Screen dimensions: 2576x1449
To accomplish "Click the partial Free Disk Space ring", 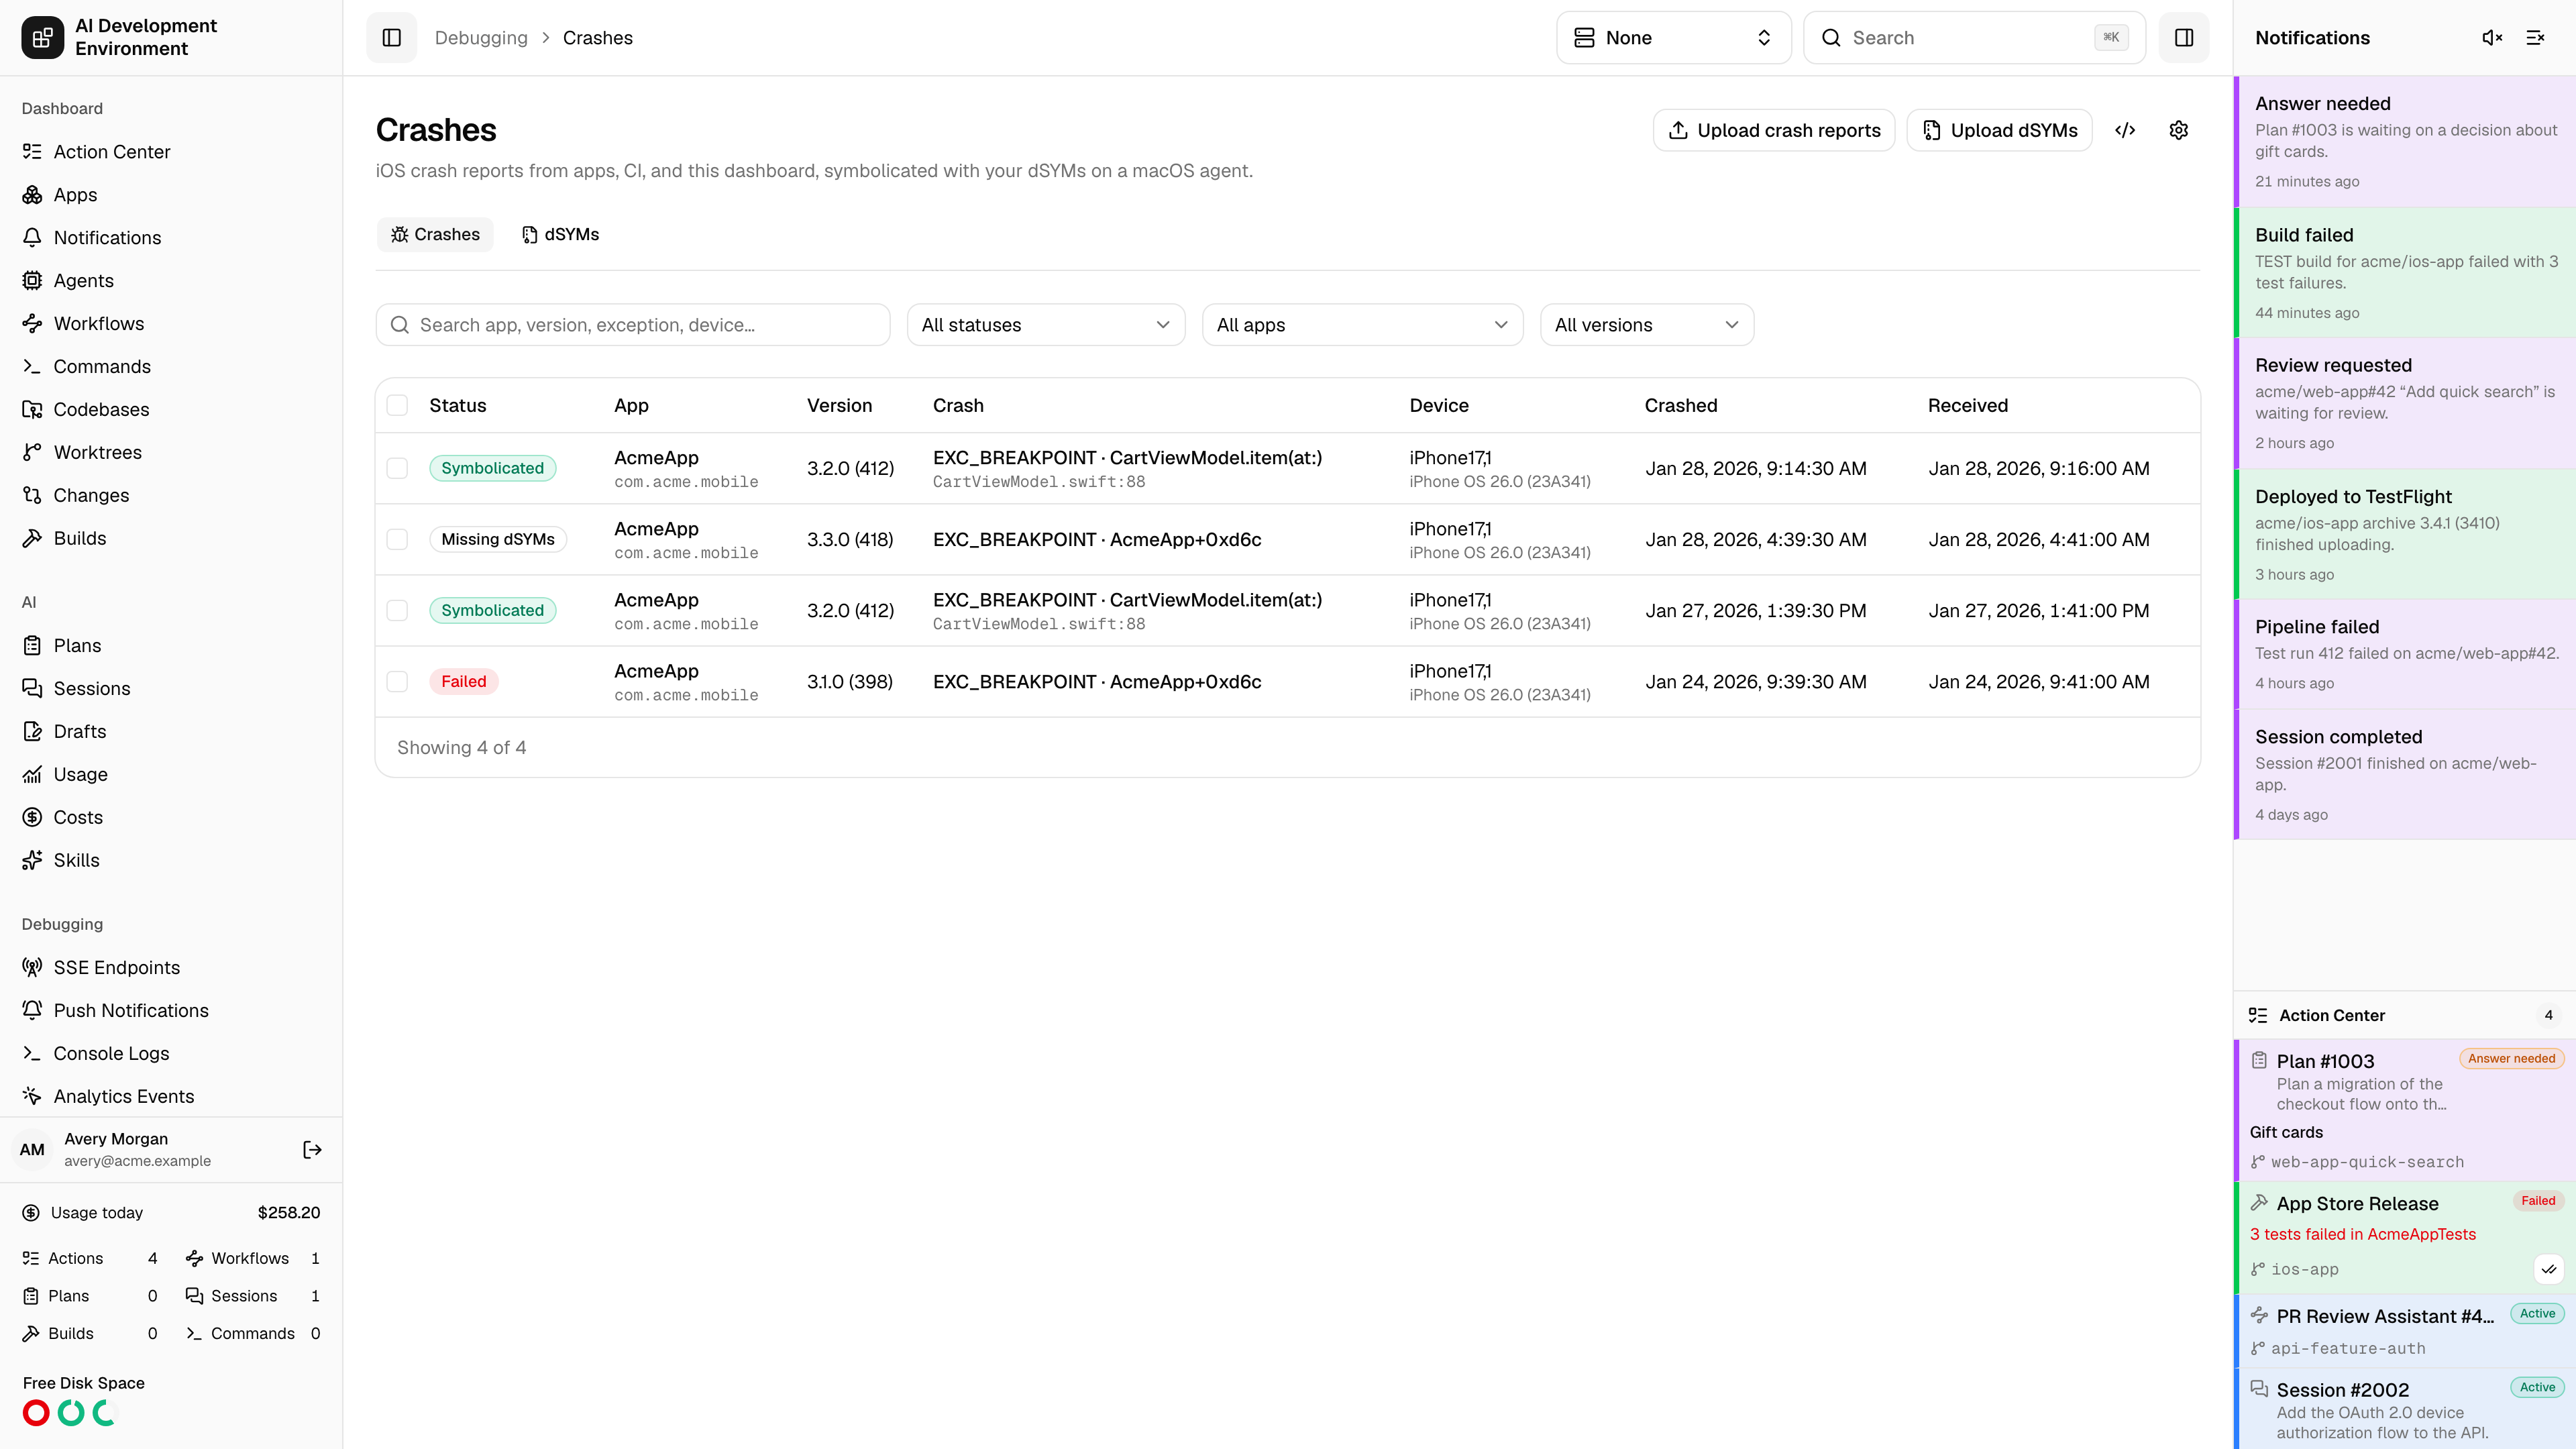I will 105,1412.
